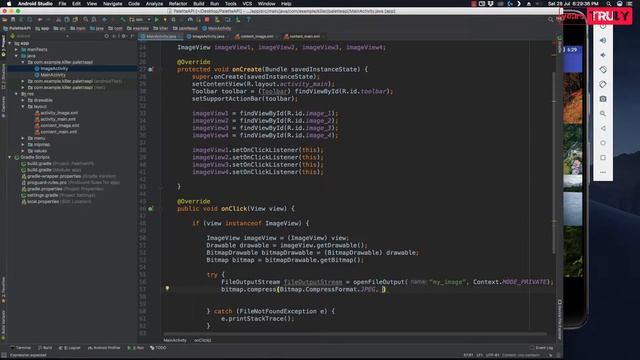
Task: Search everywhere magnifier at top right
Action: tap(551, 20)
